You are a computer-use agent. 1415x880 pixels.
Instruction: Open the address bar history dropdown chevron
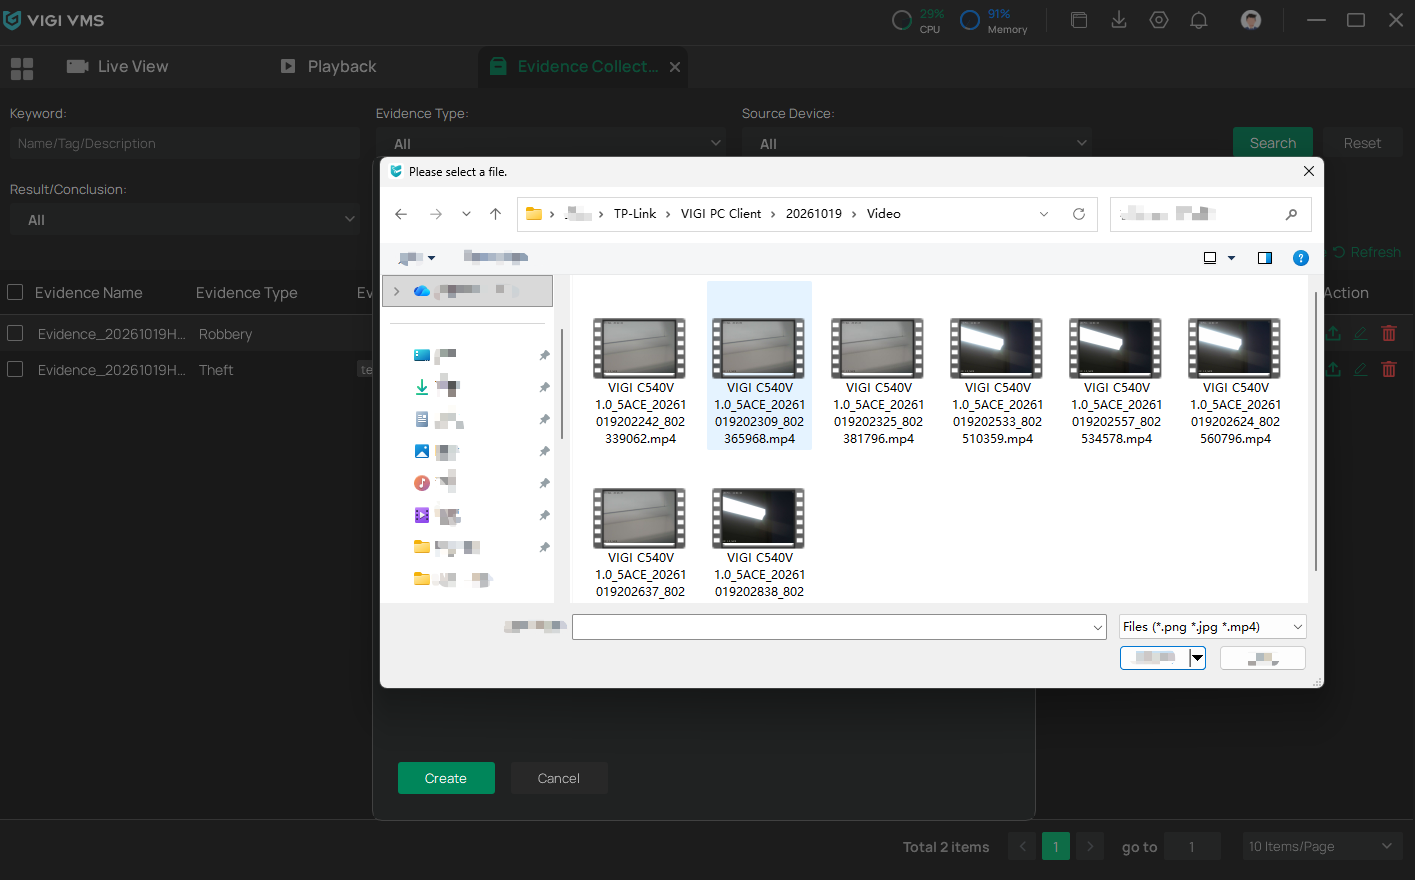(x=1044, y=214)
